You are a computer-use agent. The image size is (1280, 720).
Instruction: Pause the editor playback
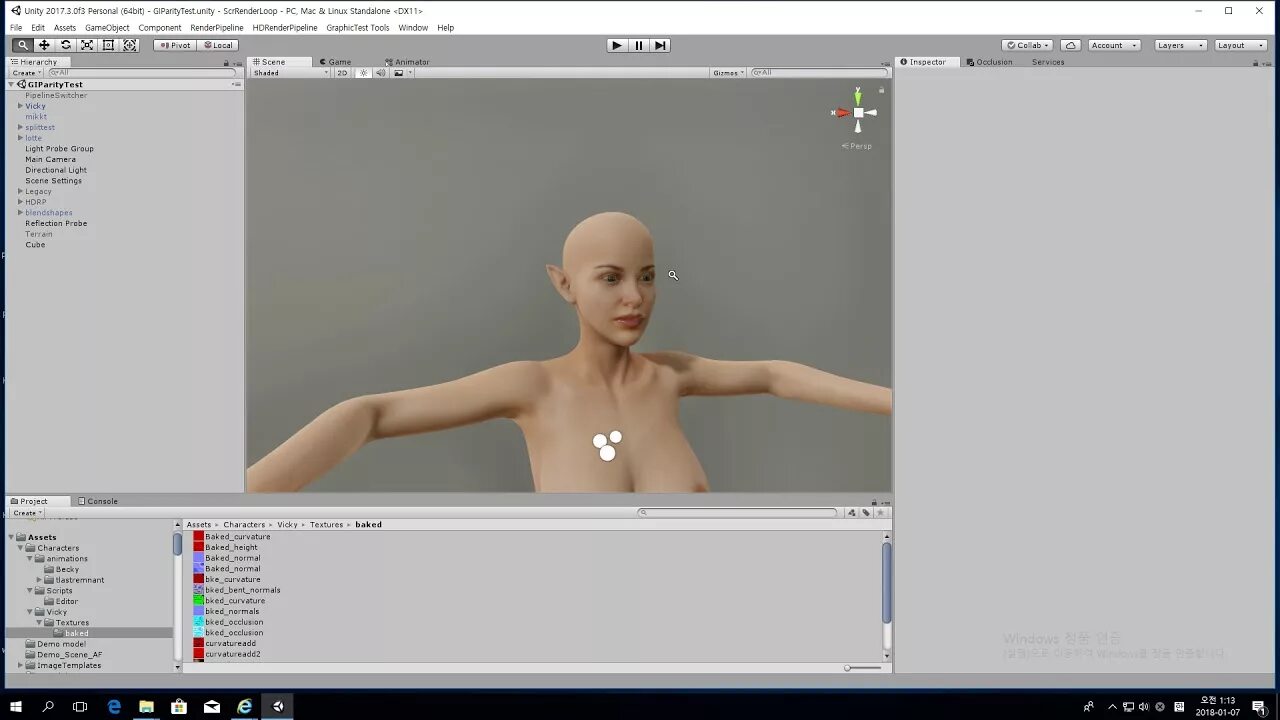[x=639, y=45]
